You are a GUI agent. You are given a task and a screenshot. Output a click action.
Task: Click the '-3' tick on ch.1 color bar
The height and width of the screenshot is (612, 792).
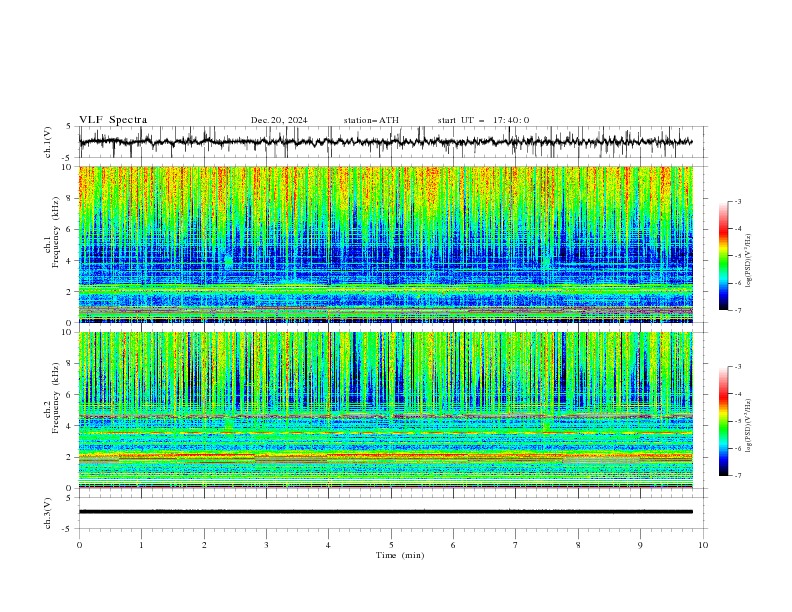point(738,201)
